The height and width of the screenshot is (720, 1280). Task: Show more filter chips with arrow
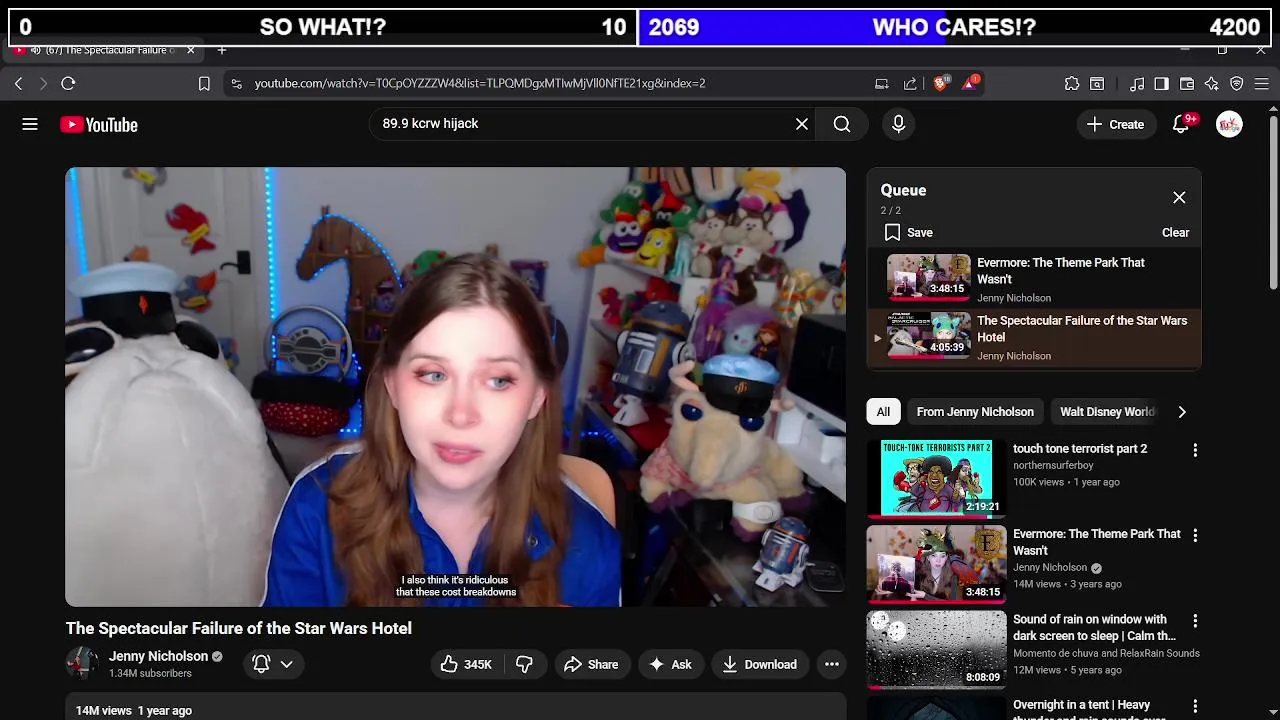pyautogui.click(x=1182, y=412)
